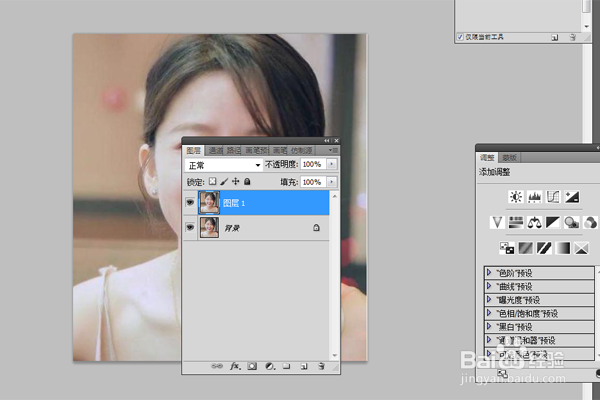Expand the "黑白"预设 presets
The height and width of the screenshot is (400, 600).
pos(489,327)
